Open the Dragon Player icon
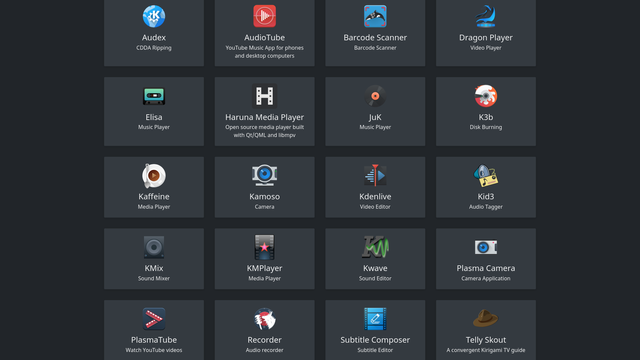This screenshot has height=360, width=640. (486, 16)
